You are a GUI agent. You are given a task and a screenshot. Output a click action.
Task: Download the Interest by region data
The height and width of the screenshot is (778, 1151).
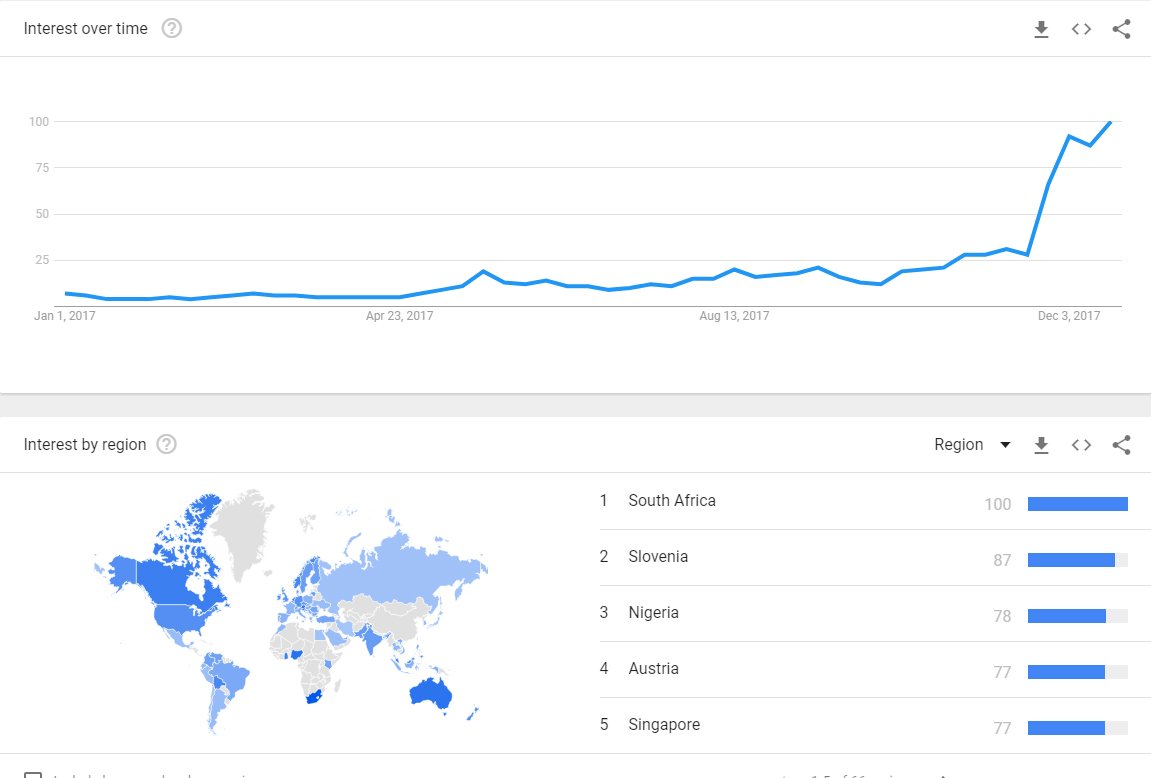point(1041,445)
